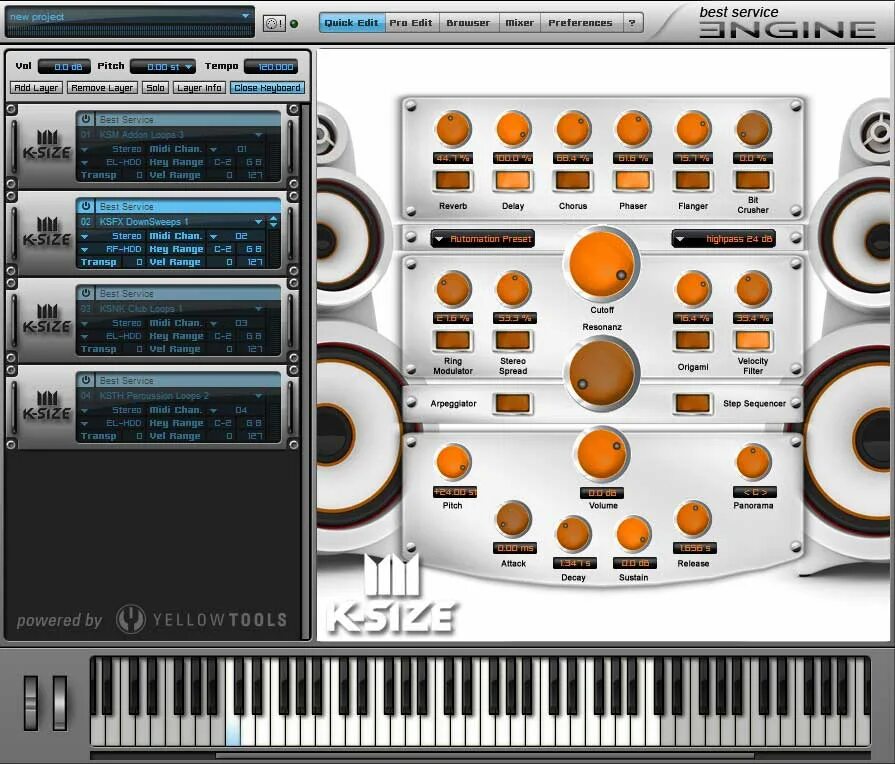This screenshot has height=764, width=895.
Task: Click the Flanger amount knob
Action: point(693,129)
